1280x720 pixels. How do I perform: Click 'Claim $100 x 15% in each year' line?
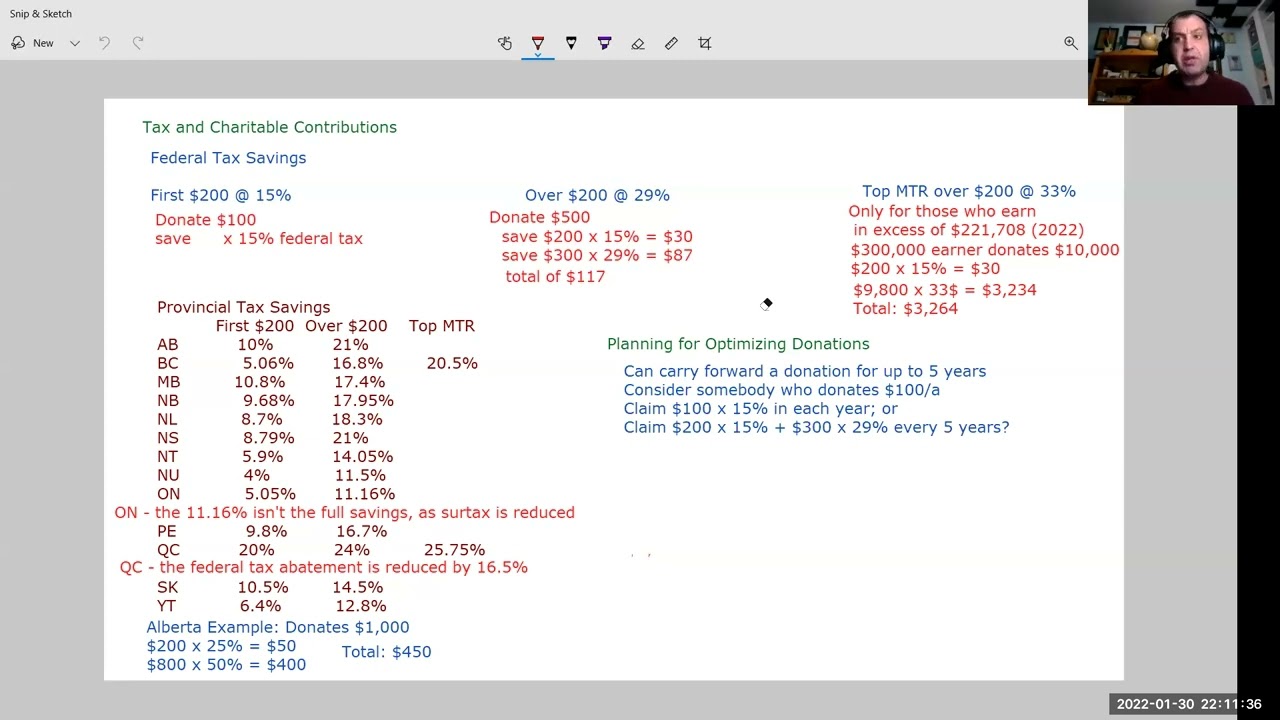761,408
